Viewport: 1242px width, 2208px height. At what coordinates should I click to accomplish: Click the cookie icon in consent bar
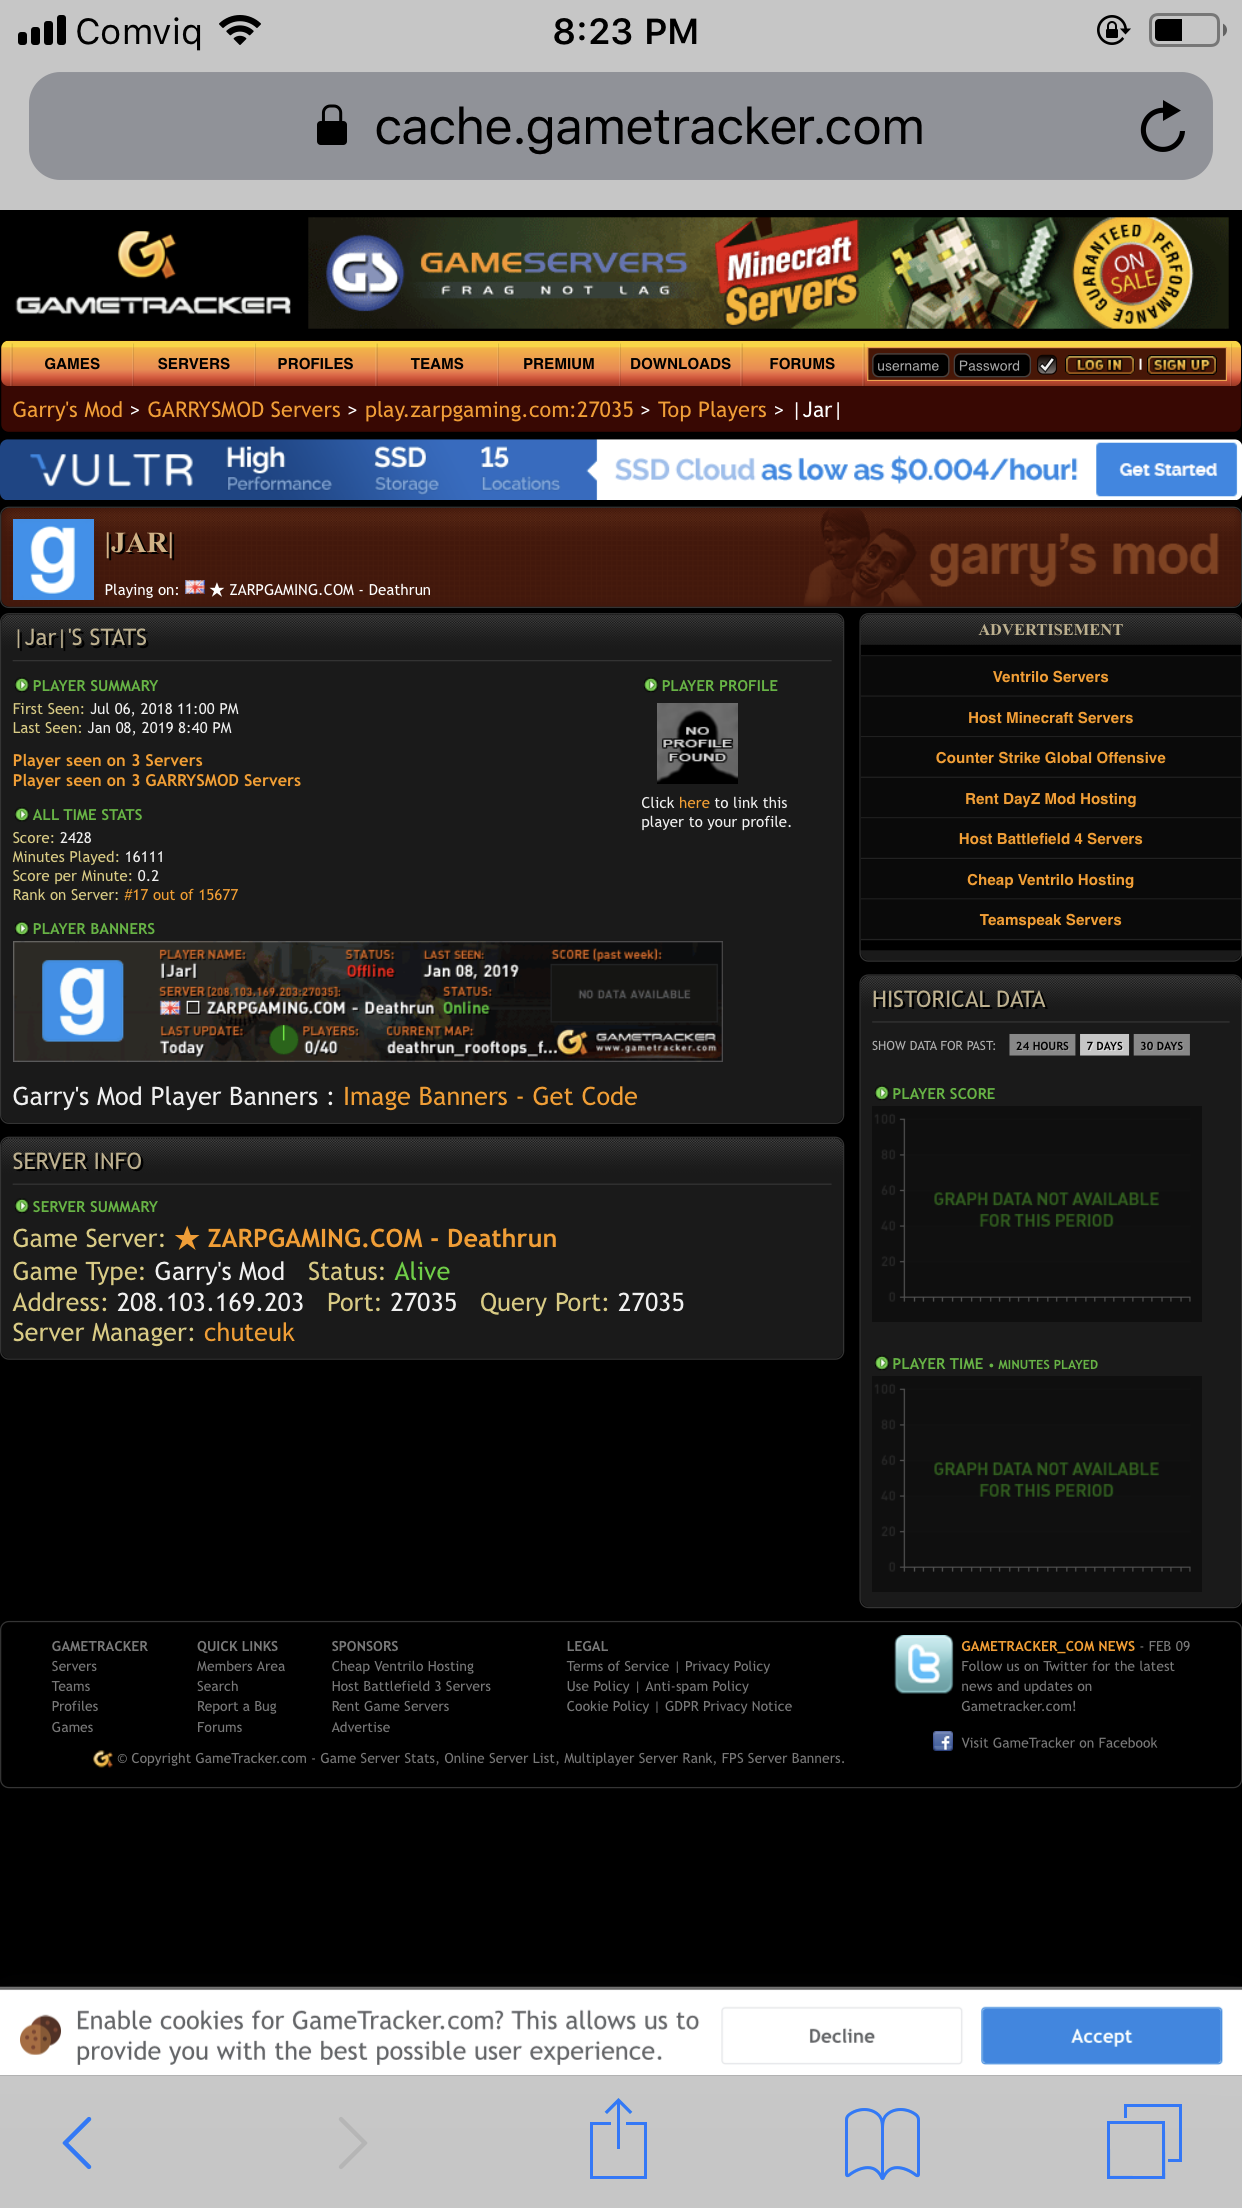point(40,2035)
